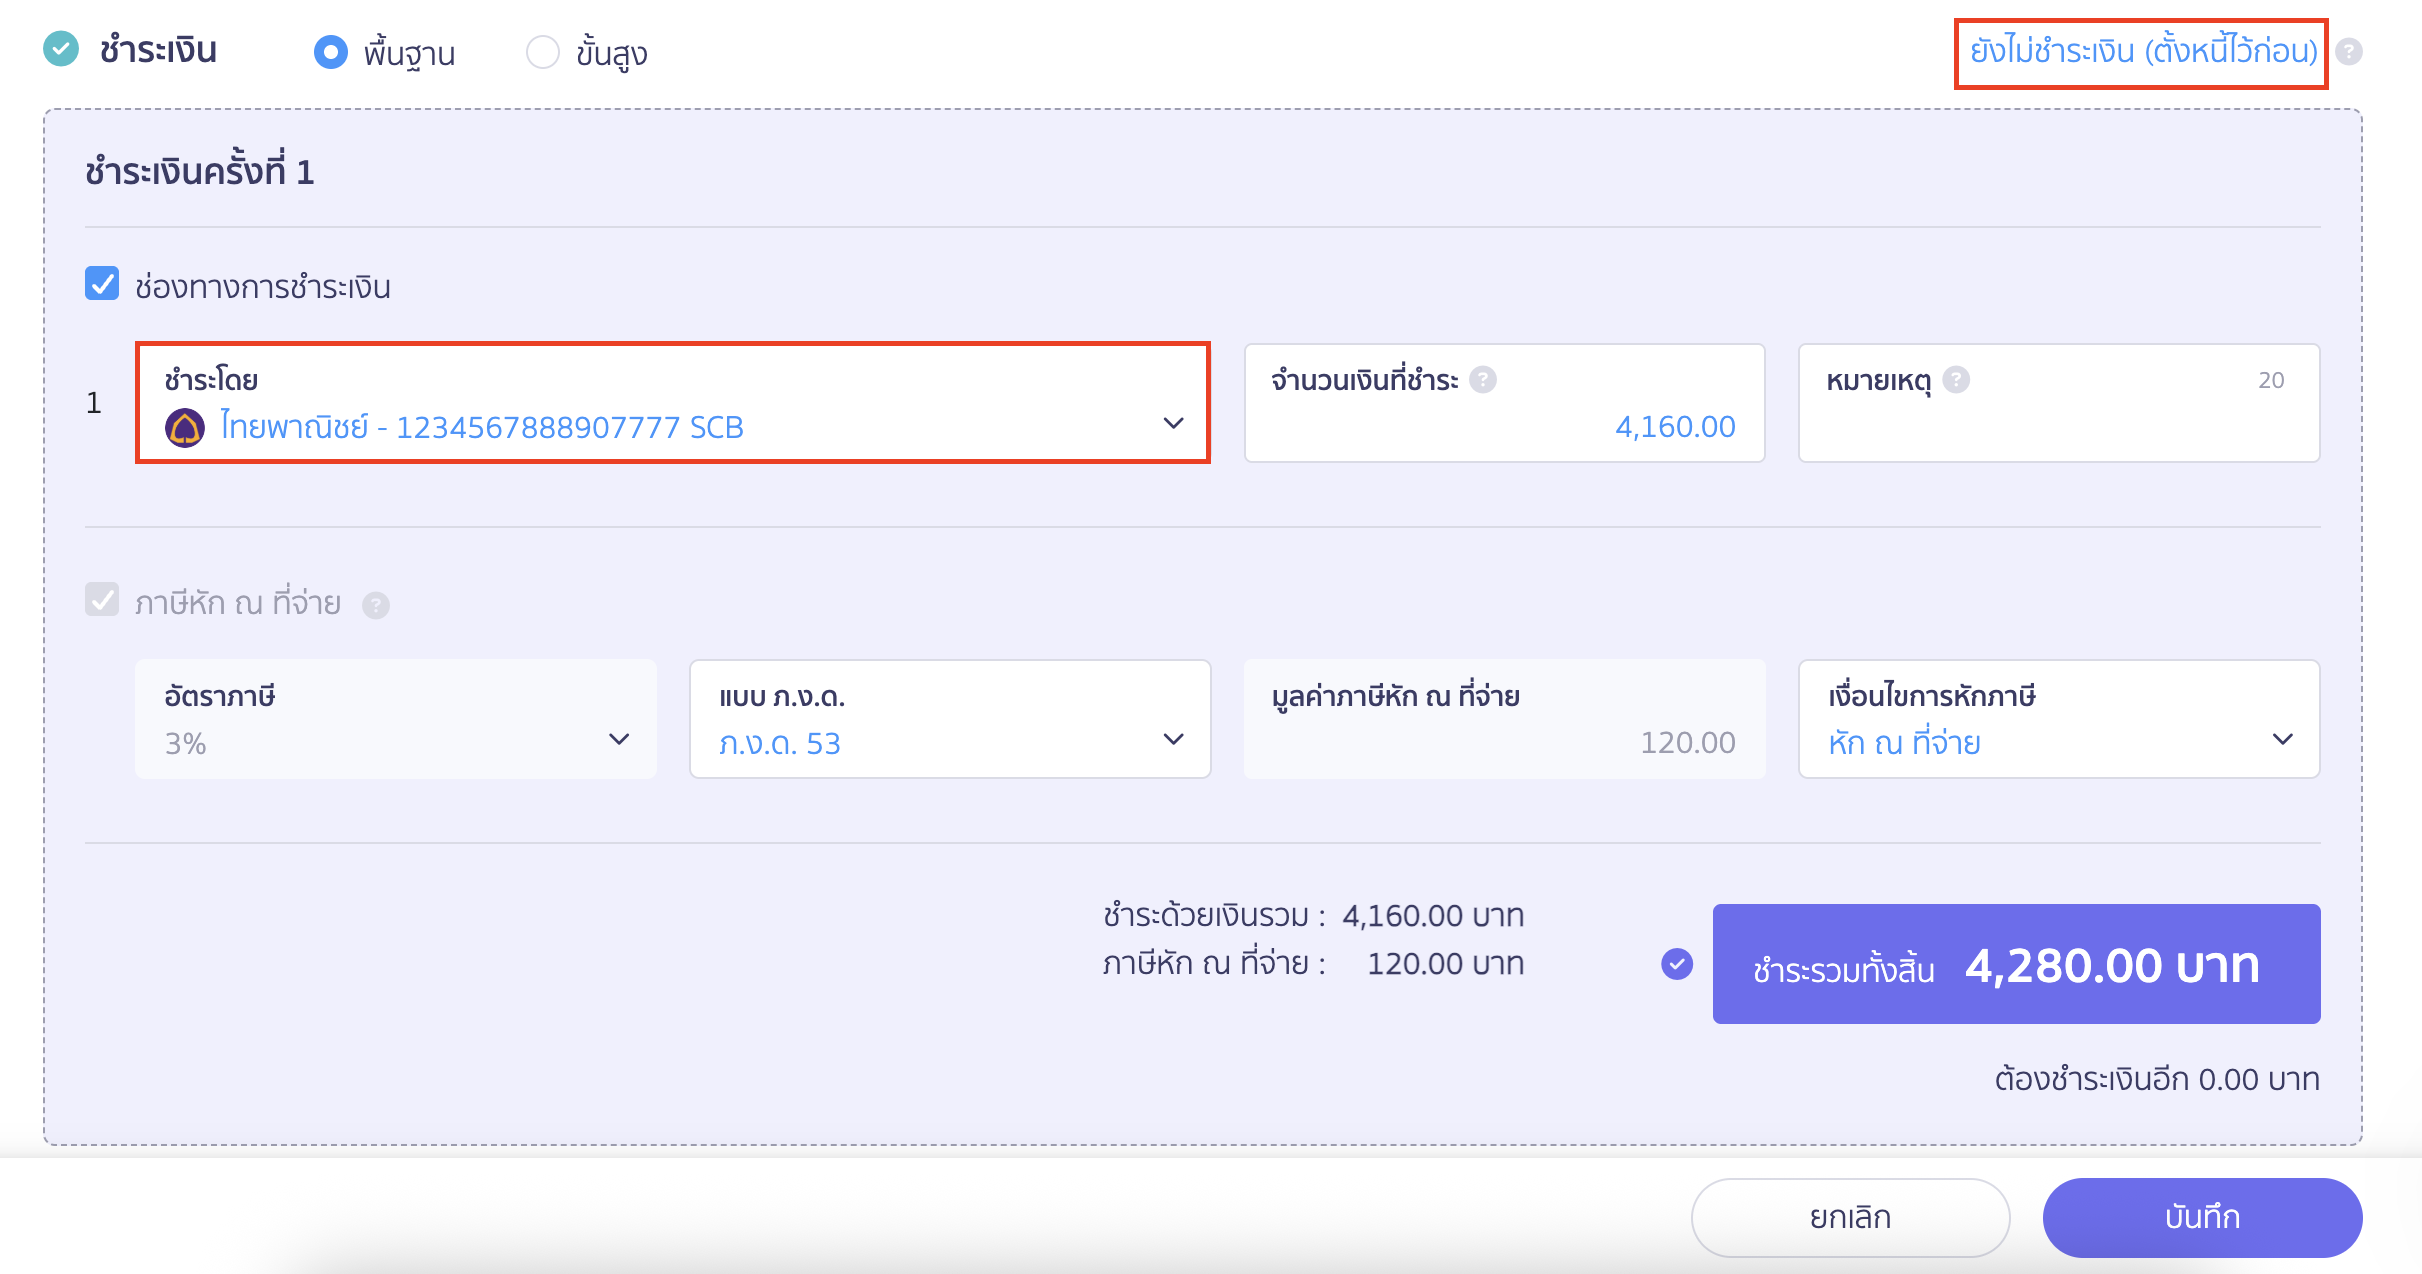This screenshot has height=1274, width=2422.
Task: Toggle the ช่องทางการชำระเงิน checkbox
Action: [102, 284]
